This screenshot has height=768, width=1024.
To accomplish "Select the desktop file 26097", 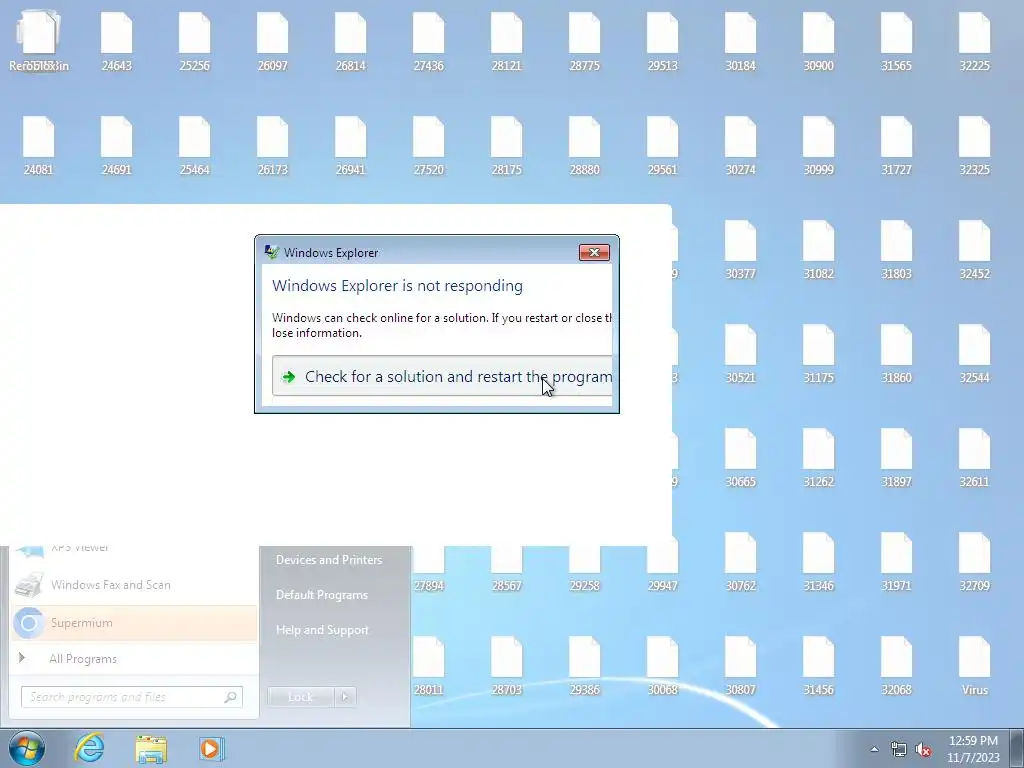I will click(272, 42).
